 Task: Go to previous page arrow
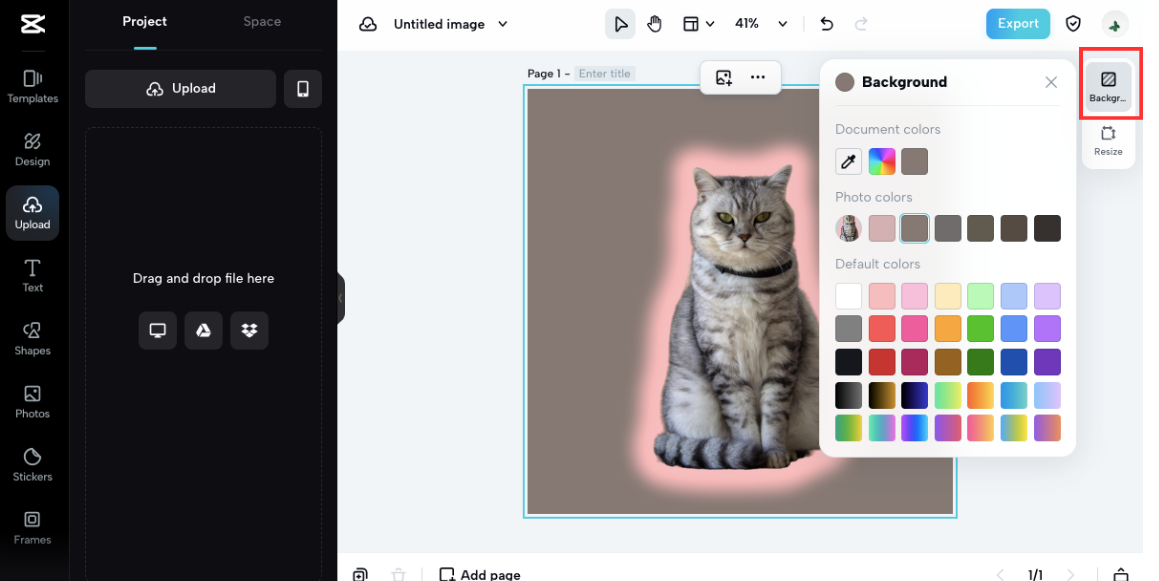[x=1000, y=574]
